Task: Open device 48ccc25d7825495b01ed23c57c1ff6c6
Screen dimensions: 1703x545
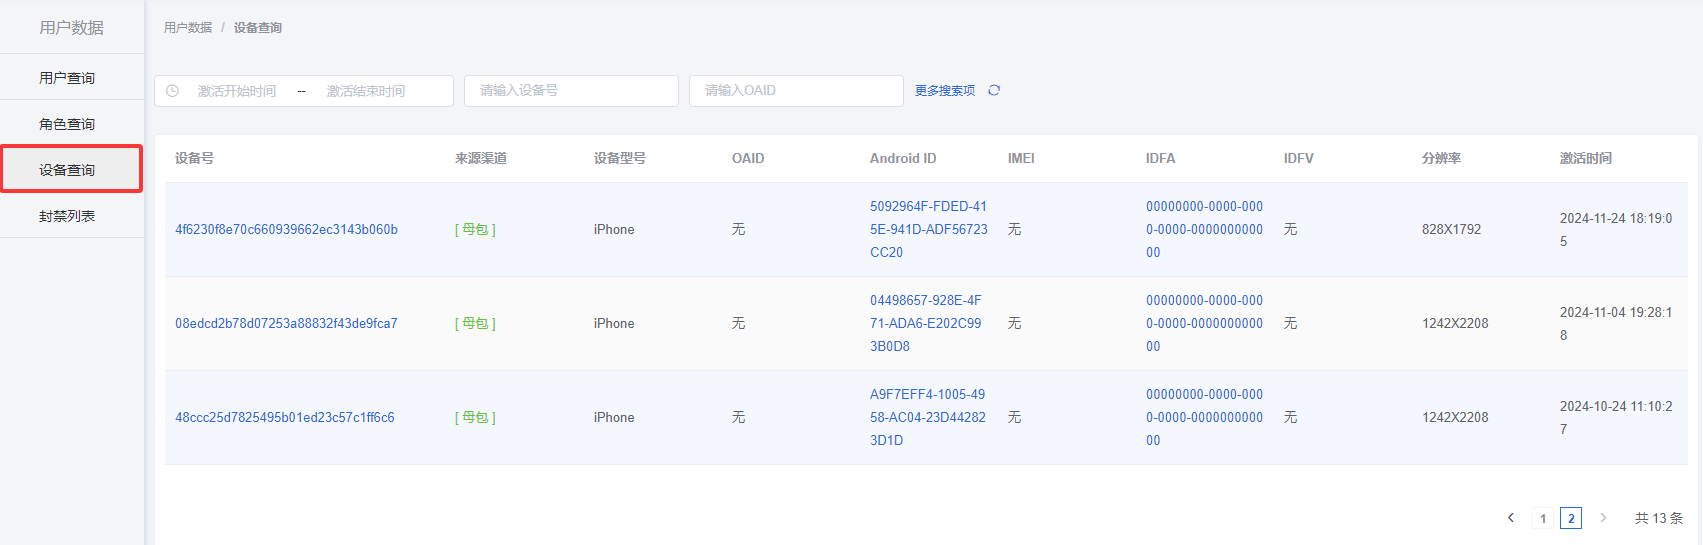Action: pos(285,417)
